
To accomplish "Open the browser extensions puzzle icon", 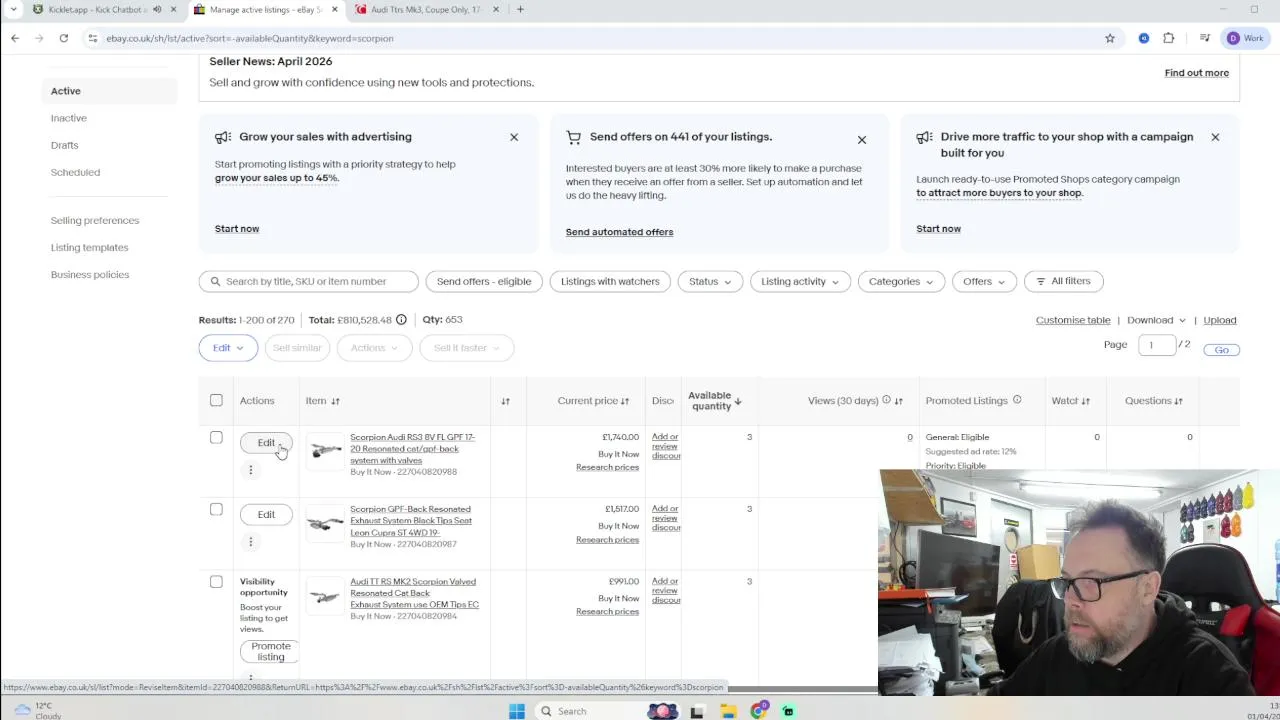I will click(1168, 38).
